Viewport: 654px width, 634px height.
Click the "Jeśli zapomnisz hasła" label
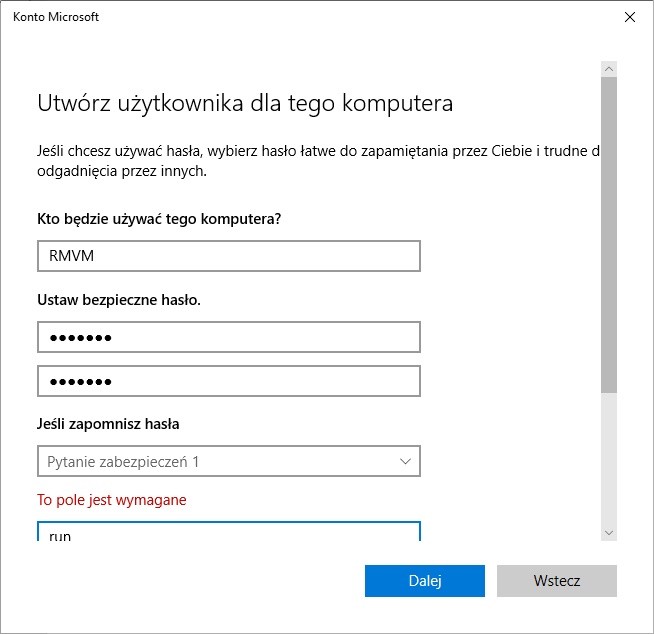pyautogui.click(x=108, y=423)
